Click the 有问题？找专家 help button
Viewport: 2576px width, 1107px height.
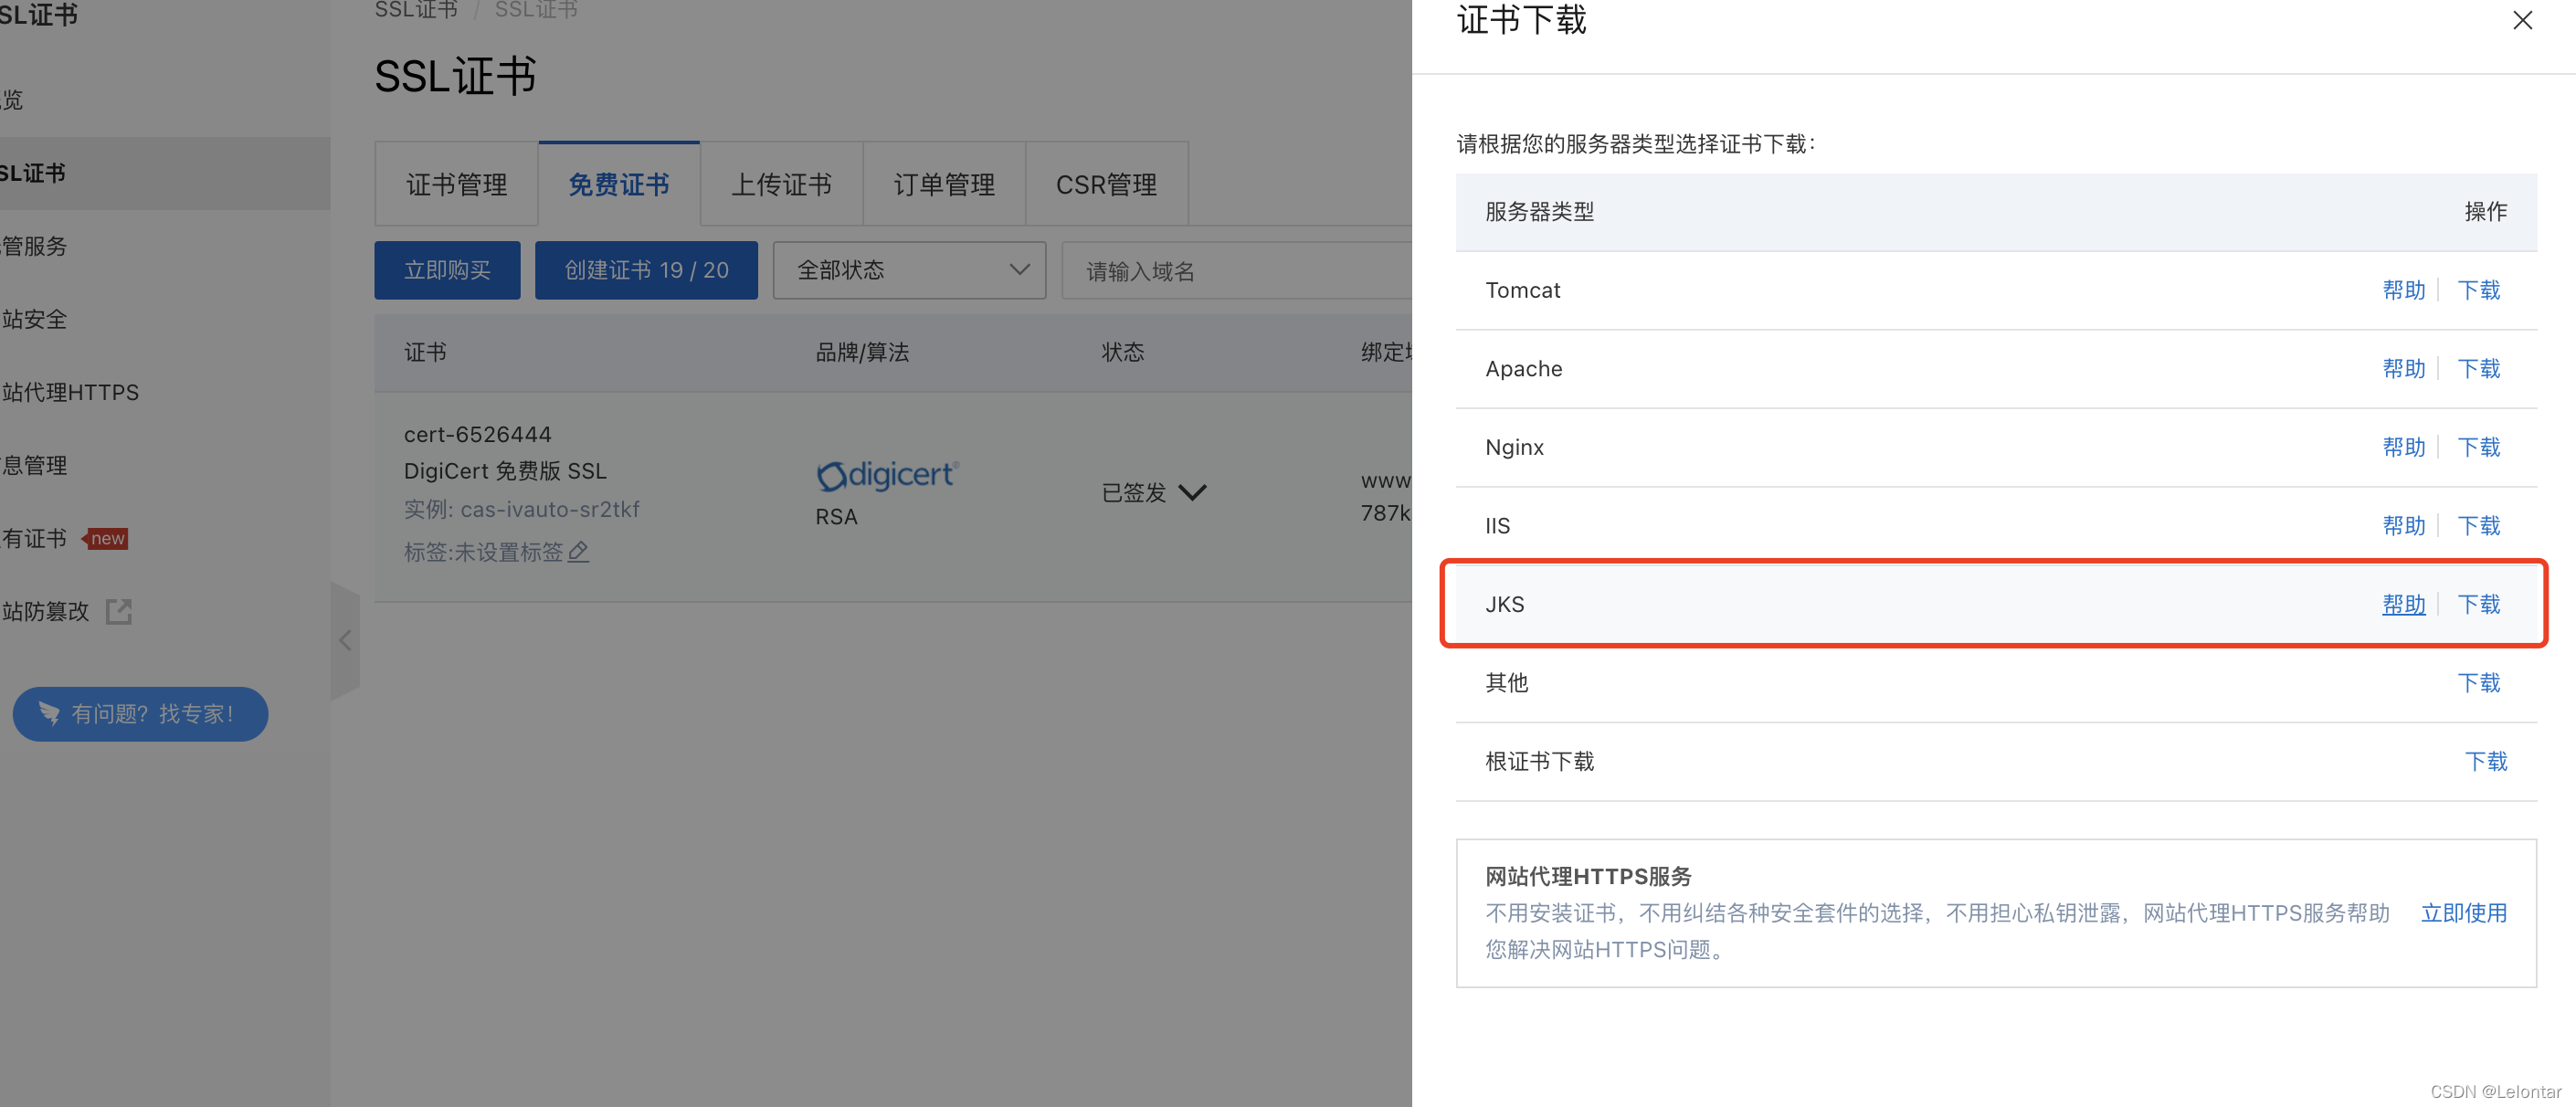[x=140, y=713]
